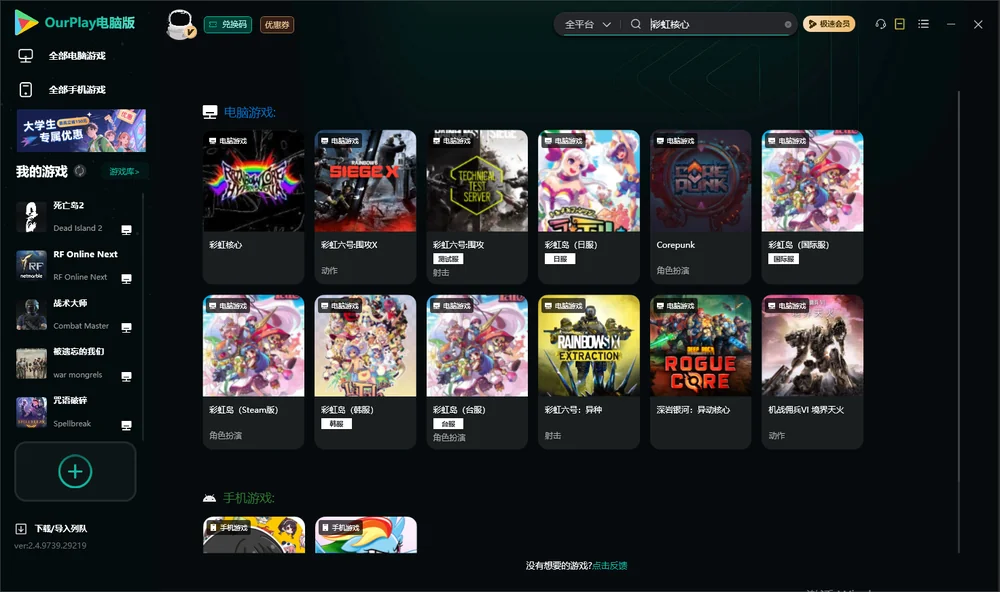Refresh the 我的游戏 list
Viewport: 1000px width, 592px height.
pyautogui.click(x=80, y=171)
